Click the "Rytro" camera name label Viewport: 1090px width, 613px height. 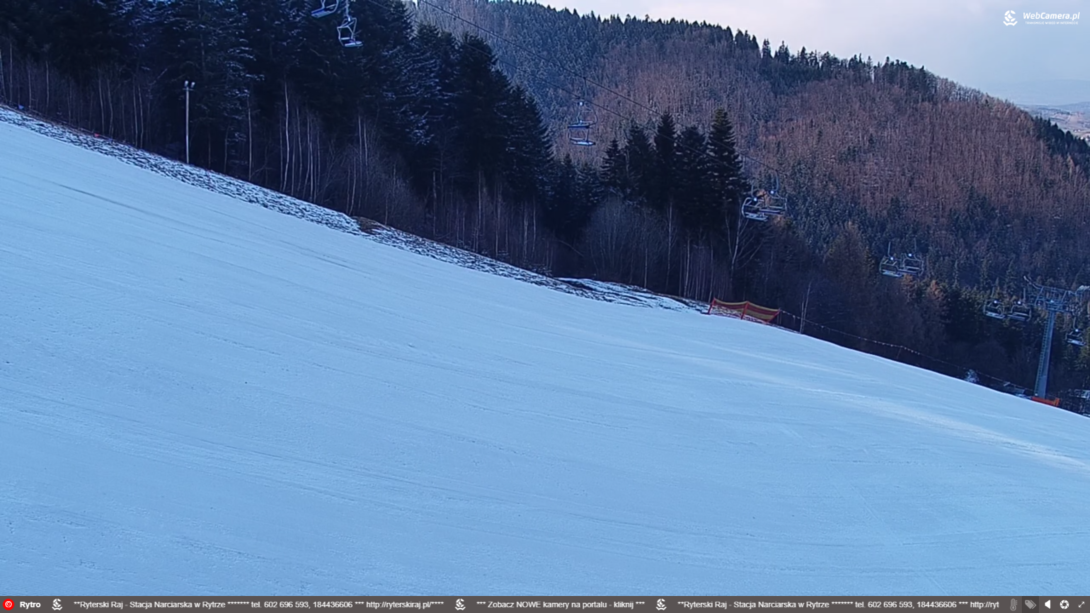(x=30, y=605)
